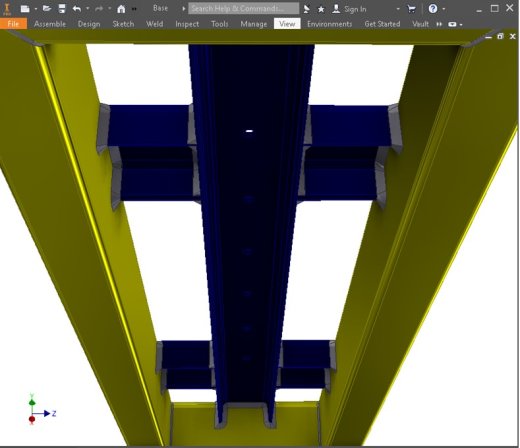Switch to the Assemble ribbon tab
Viewport: 520px width, 448px height.
click(50, 24)
